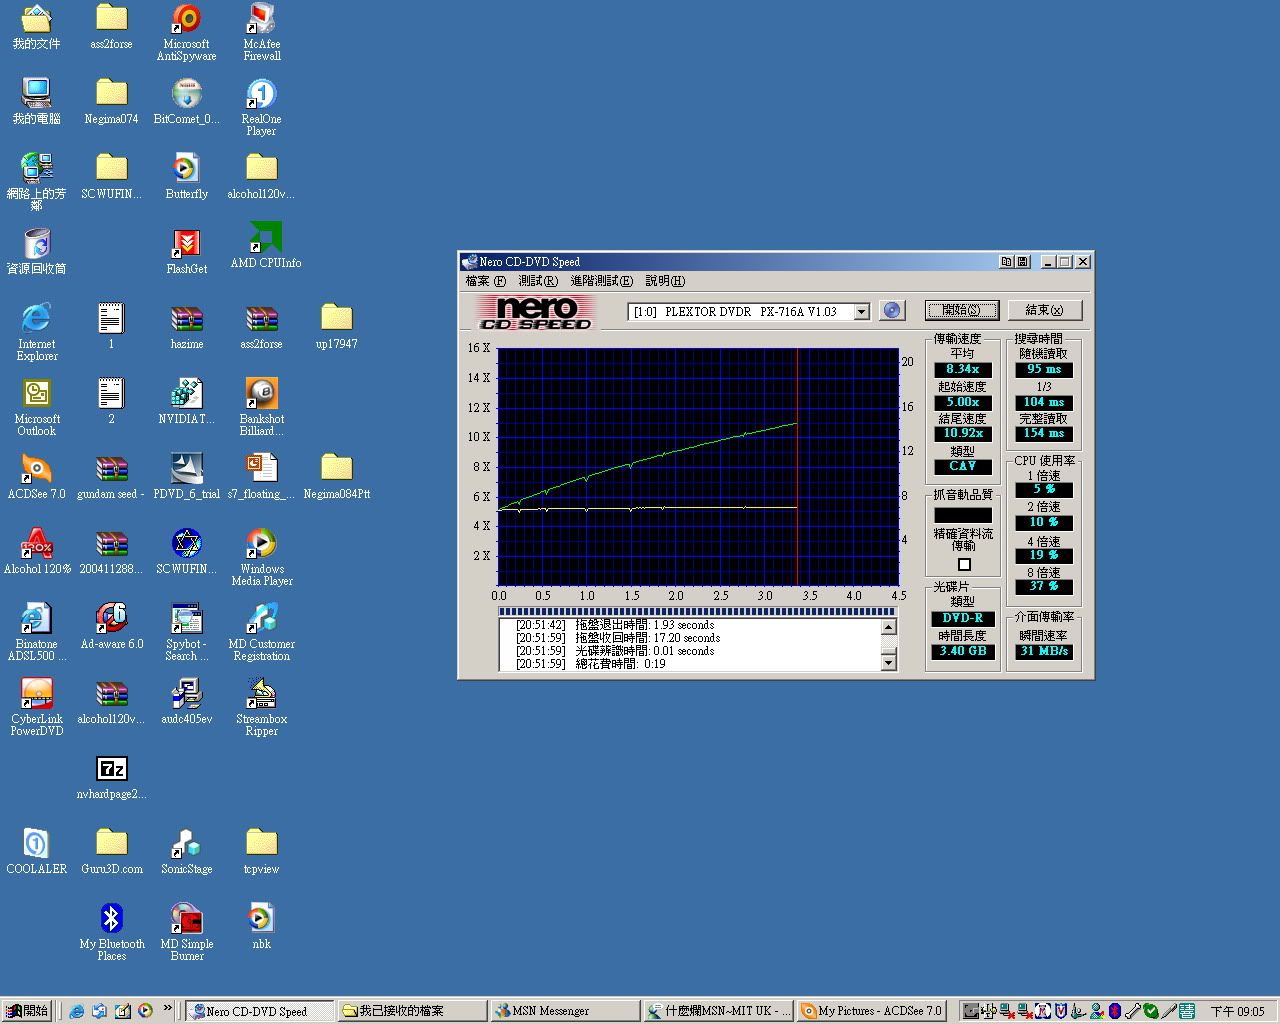Open Butterfly desktop icon
This screenshot has height=1024, width=1280.
186,176
